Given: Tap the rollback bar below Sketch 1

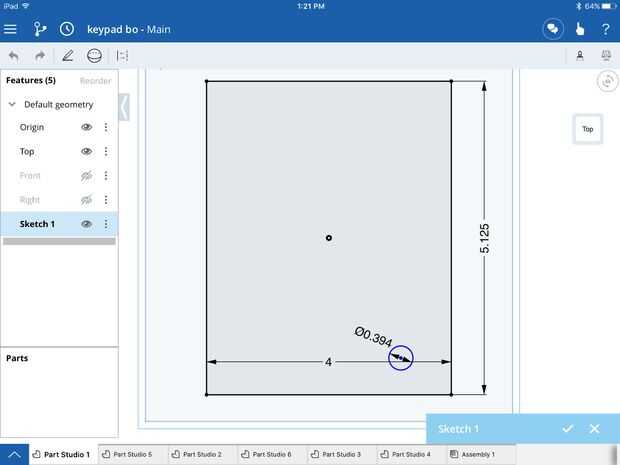Looking at the screenshot, I should (x=59, y=241).
